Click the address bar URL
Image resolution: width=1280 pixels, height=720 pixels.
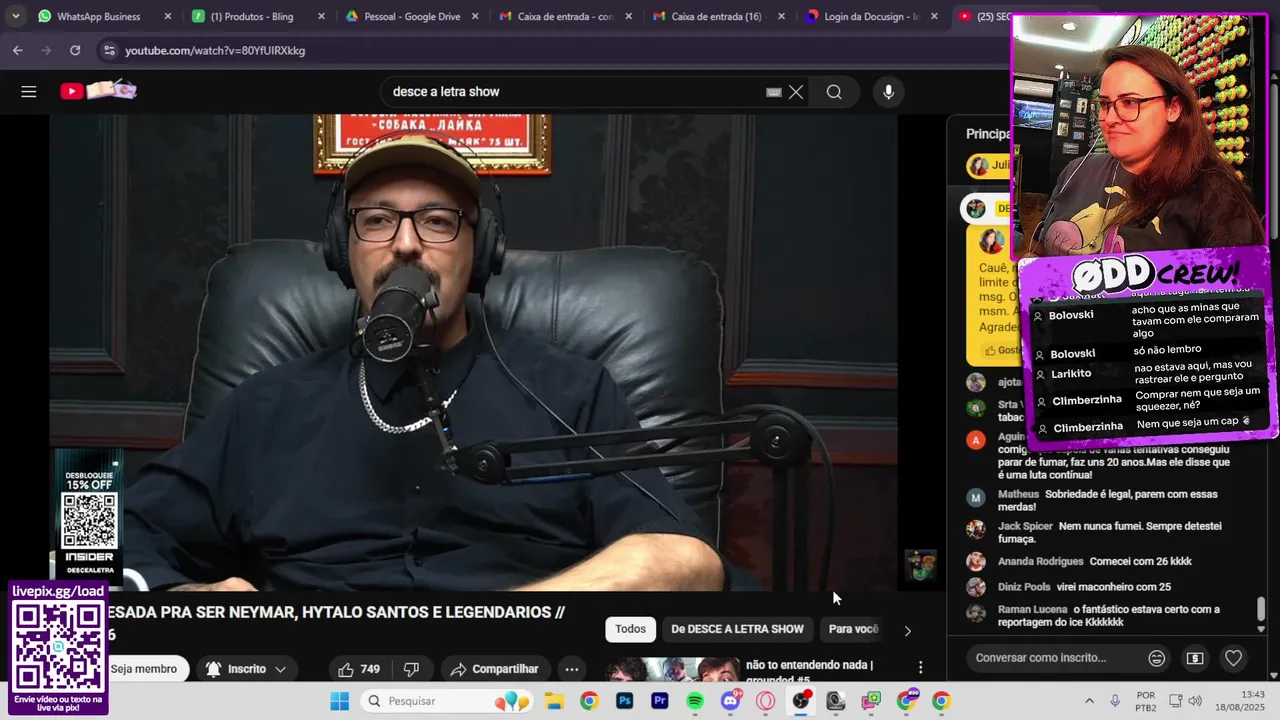(215, 50)
